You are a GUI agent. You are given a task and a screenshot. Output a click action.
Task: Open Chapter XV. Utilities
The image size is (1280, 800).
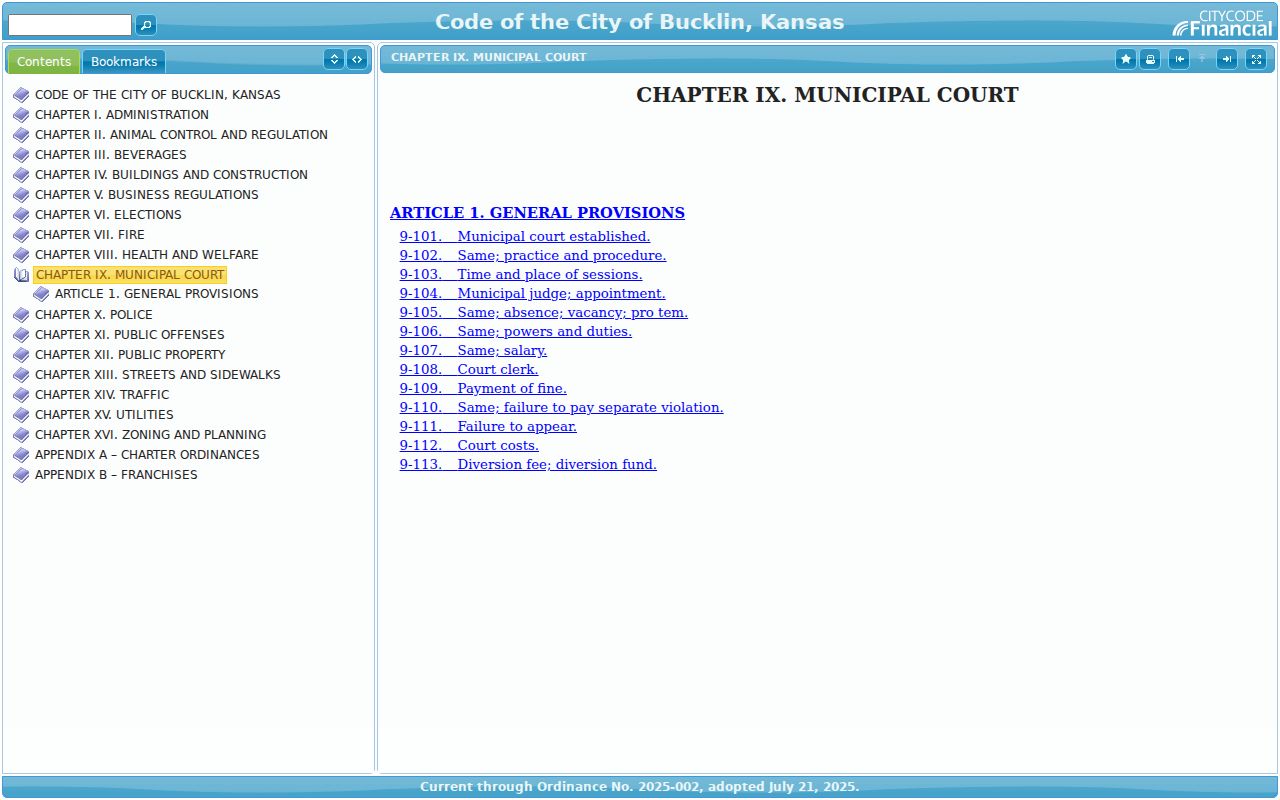point(104,415)
